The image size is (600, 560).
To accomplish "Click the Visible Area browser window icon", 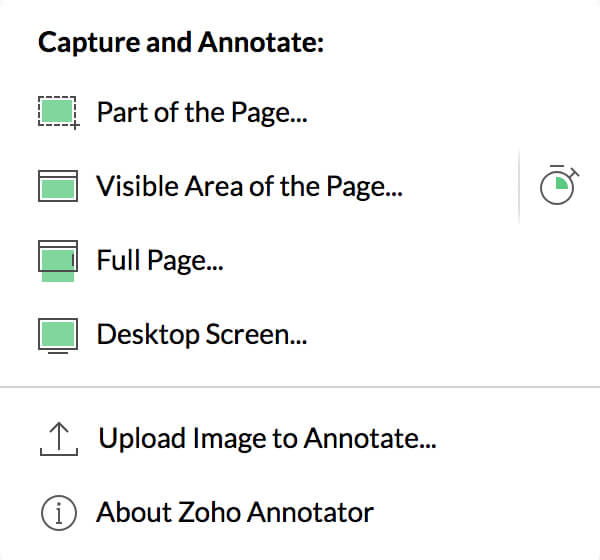I will [58, 186].
